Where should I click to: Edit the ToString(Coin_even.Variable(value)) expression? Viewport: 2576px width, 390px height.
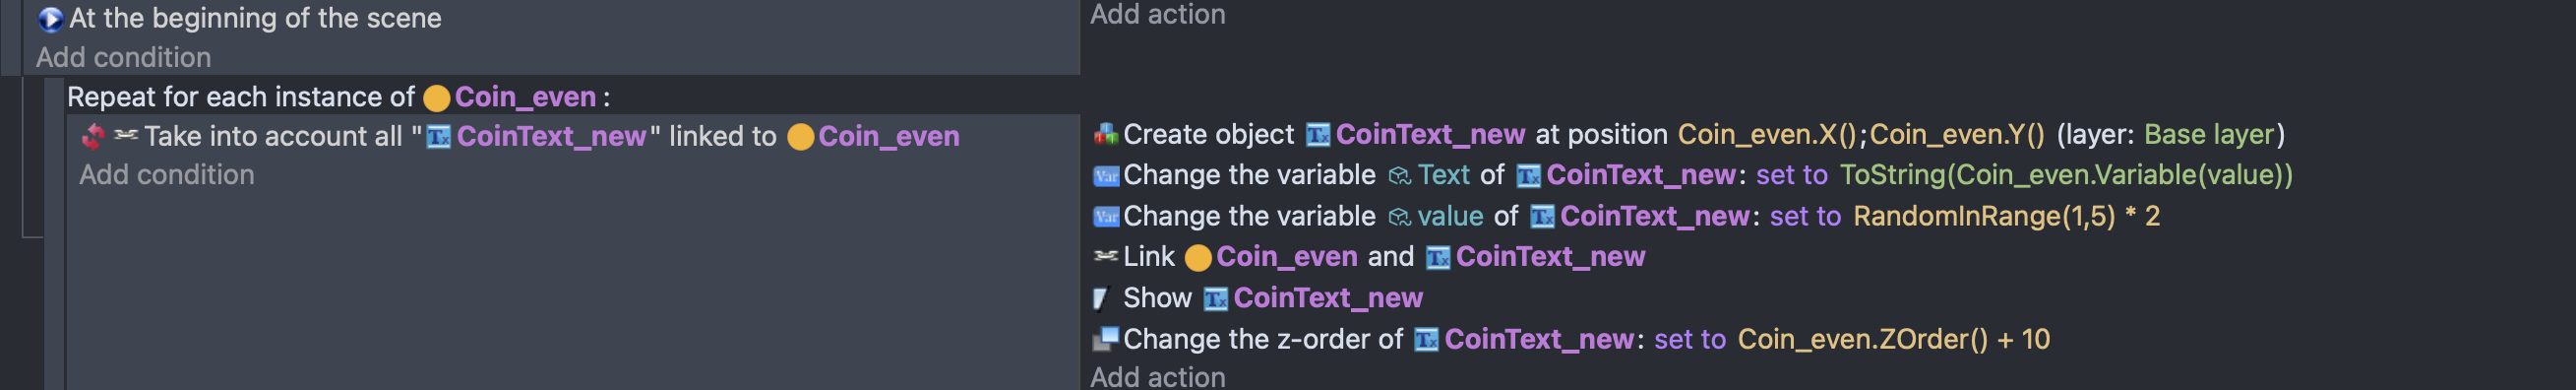click(2065, 175)
